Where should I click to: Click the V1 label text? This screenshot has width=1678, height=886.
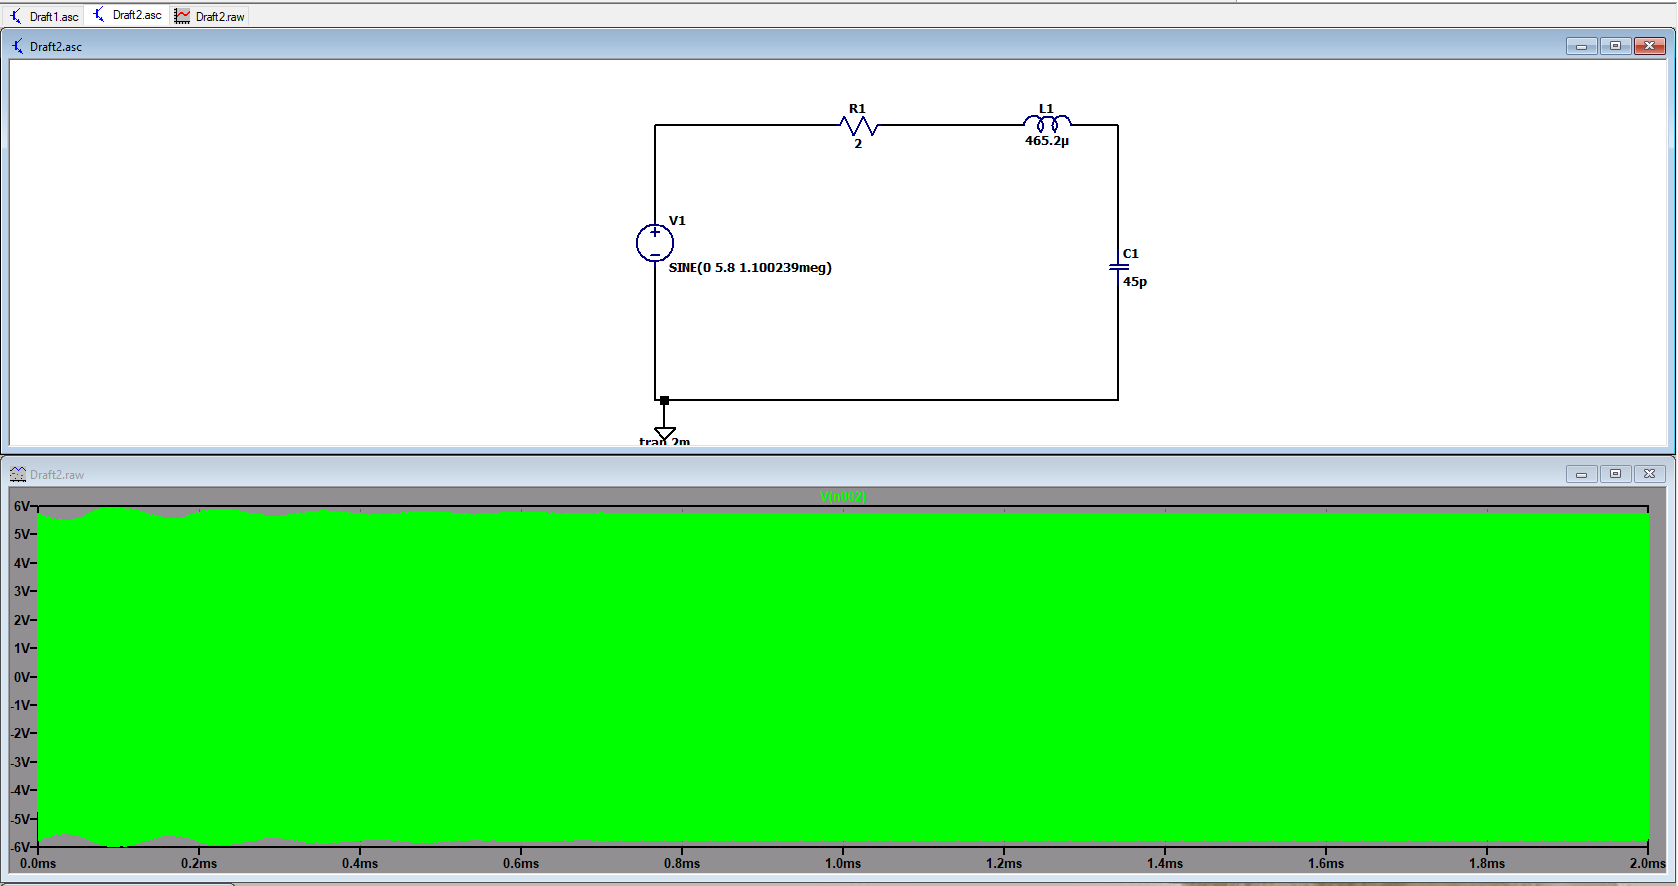[x=677, y=221]
